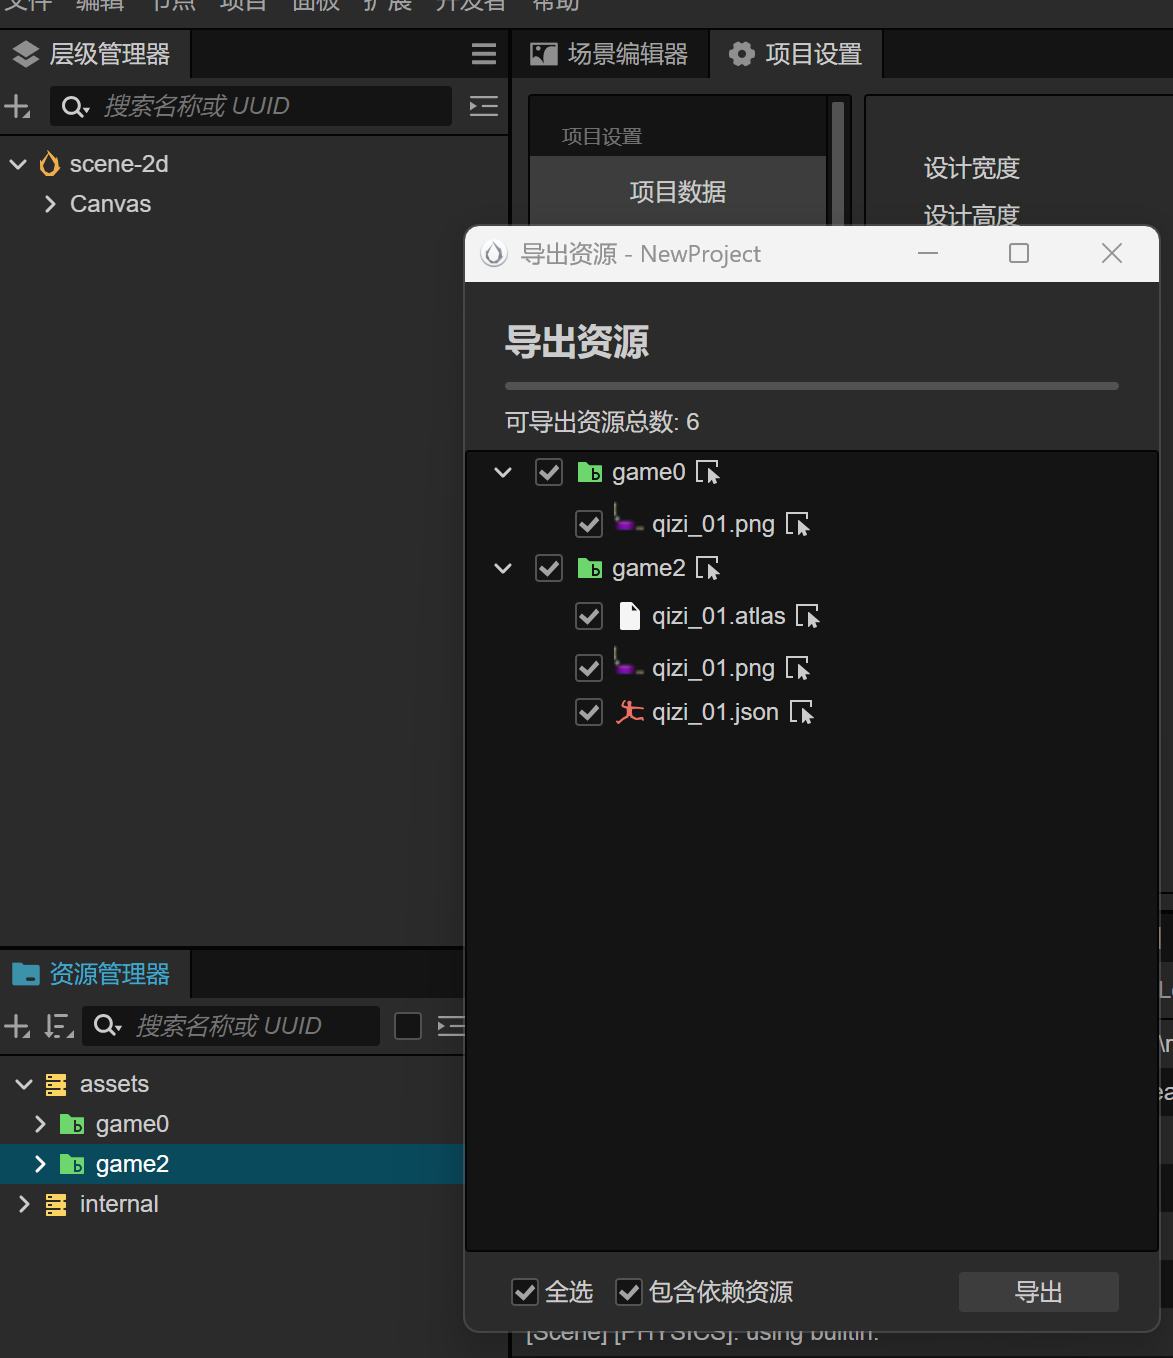Locate qizi_01.json in assets
Image resolution: width=1173 pixels, height=1358 pixels.
(802, 712)
